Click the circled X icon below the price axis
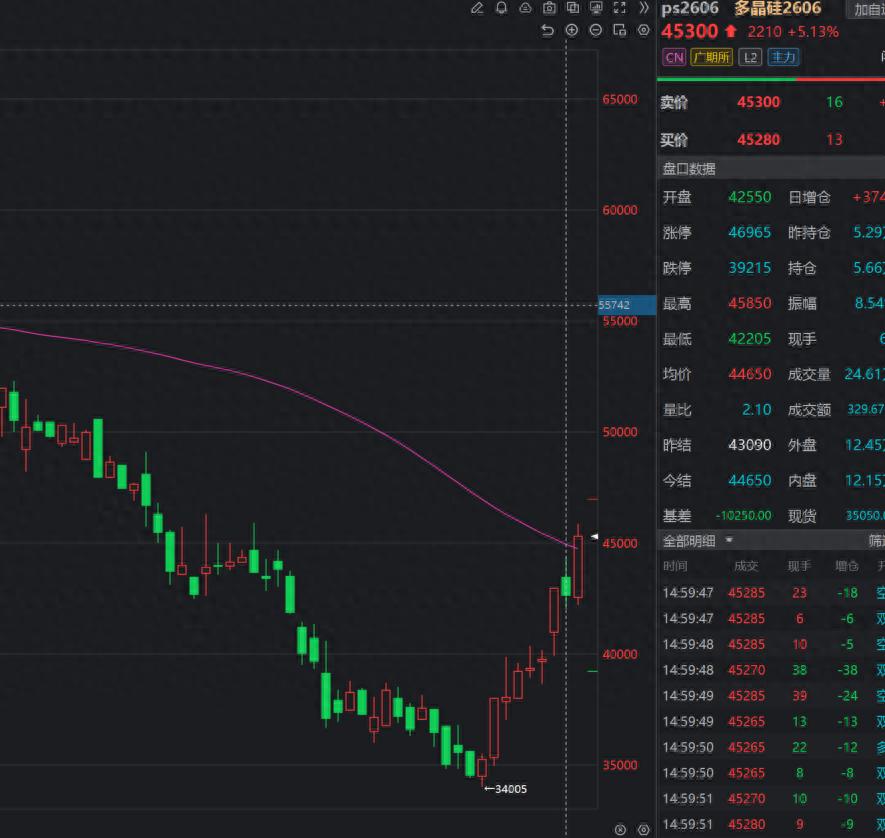885x838 pixels. 620,830
